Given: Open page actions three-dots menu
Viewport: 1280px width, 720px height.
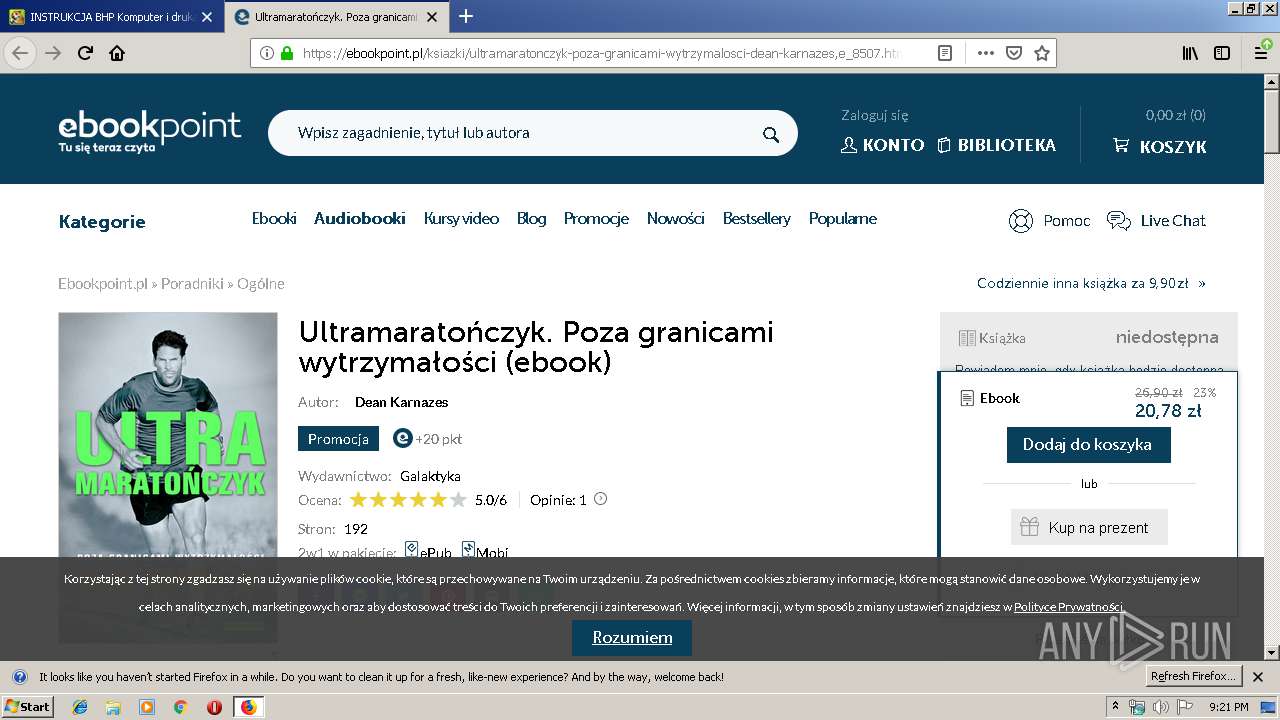Looking at the screenshot, I should pos(985,53).
